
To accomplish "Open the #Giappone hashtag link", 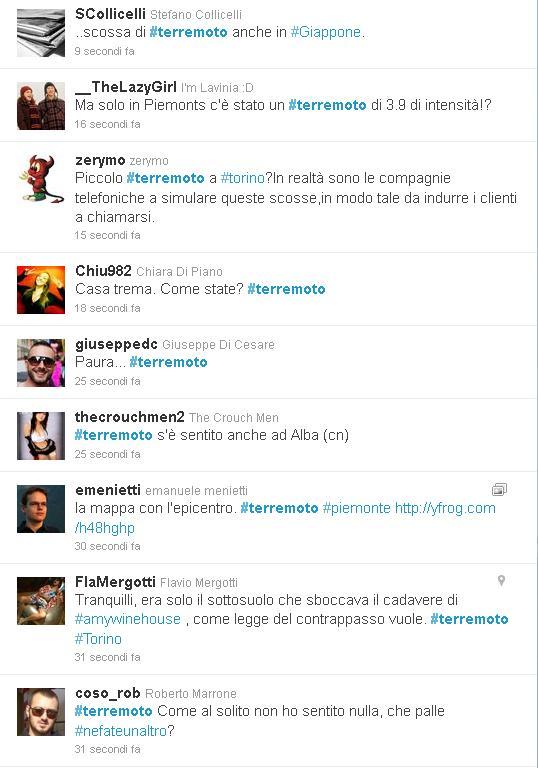I will pos(326,32).
